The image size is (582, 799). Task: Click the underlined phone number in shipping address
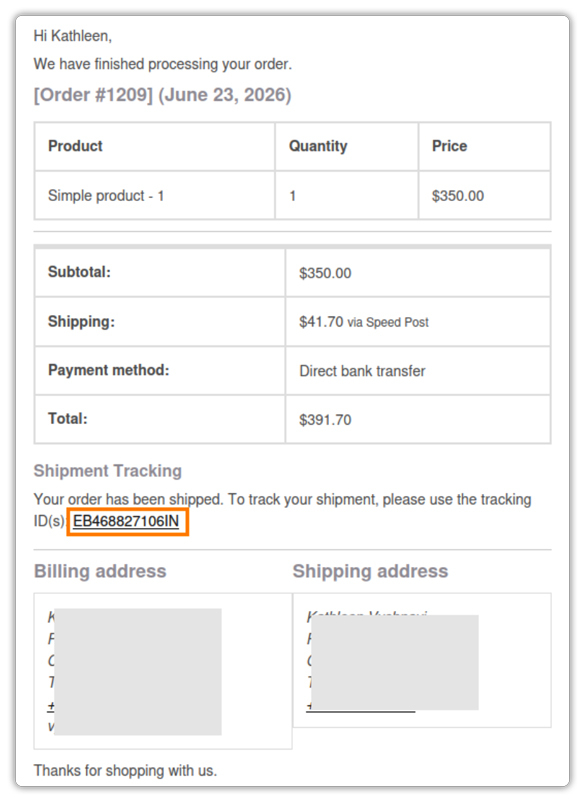pos(360,707)
